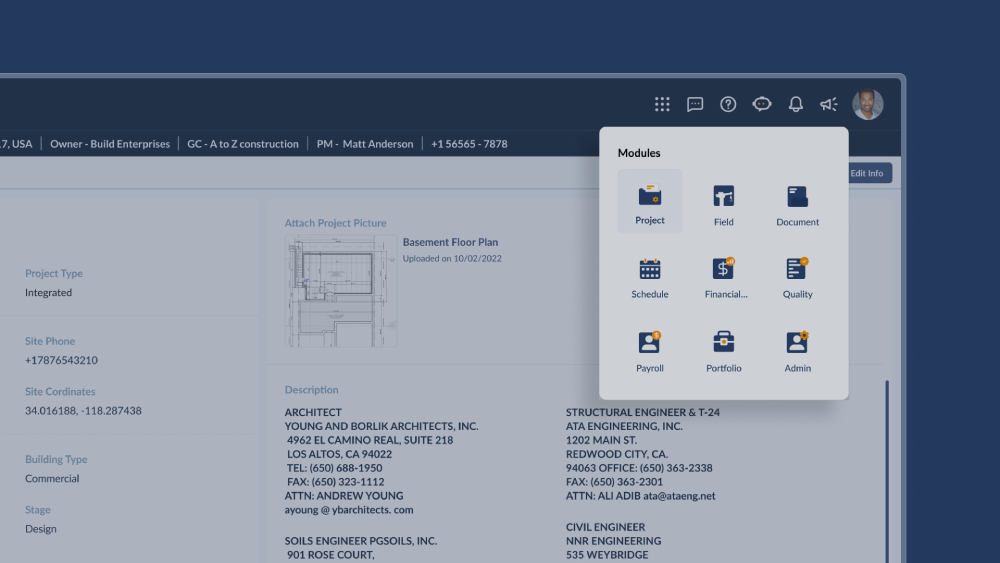1000x563 pixels.
Task: Click email ayoung @ ybarchitects. com
Action: [349, 509]
